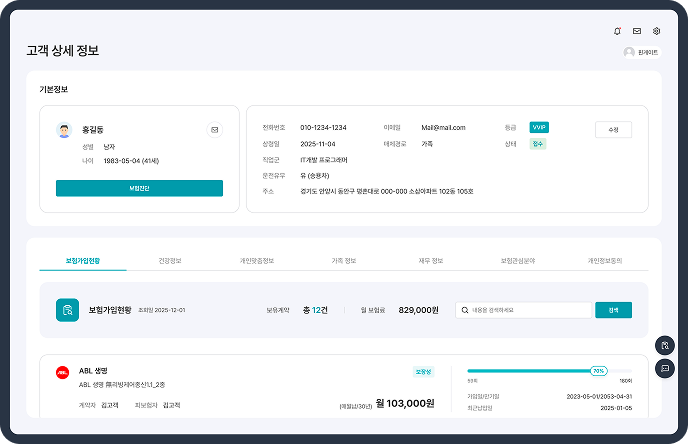Viewport: 688px width, 444px height.
Task: Open the mail icon in top header
Action: [x=637, y=31]
